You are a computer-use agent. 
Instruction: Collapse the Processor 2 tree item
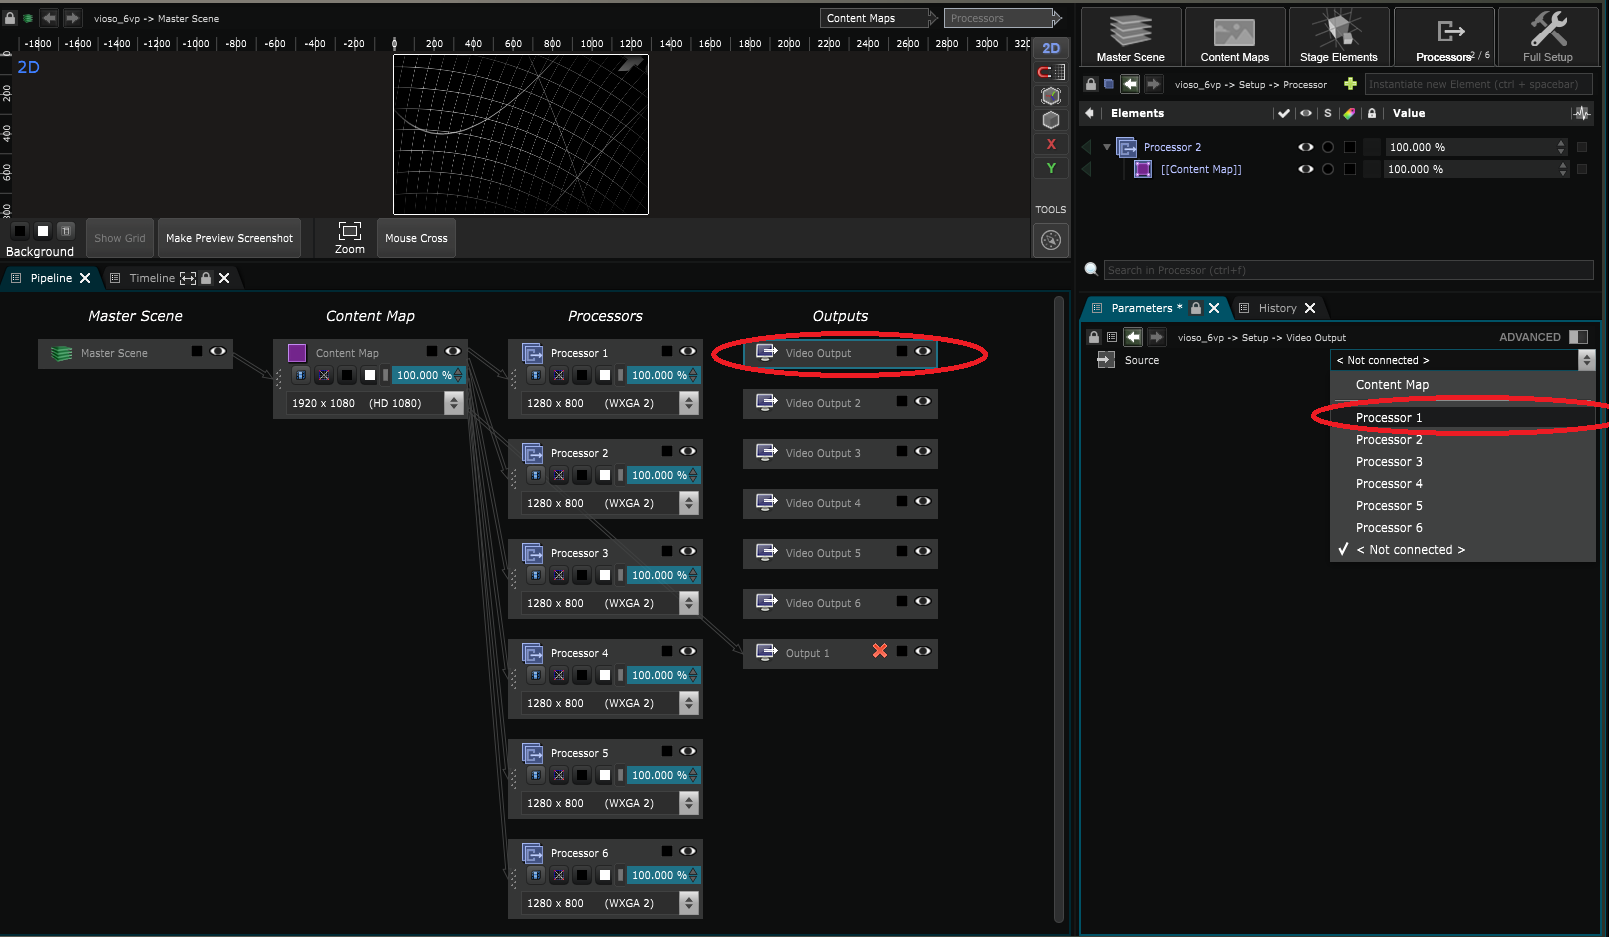pyautogui.click(x=1107, y=147)
